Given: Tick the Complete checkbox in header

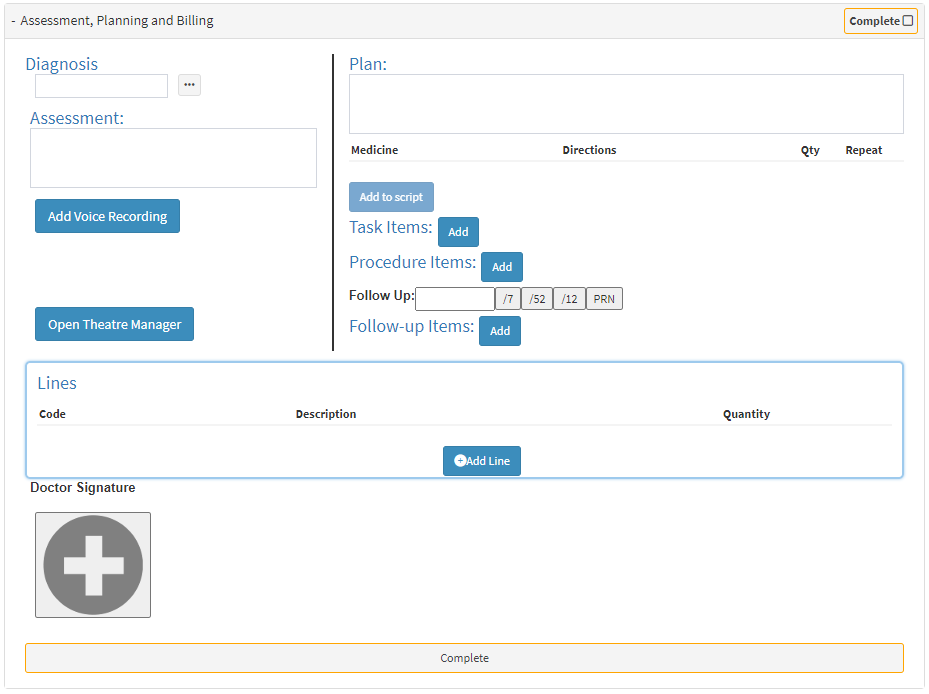Looking at the screenshot, I should click(x=908, y=21).
